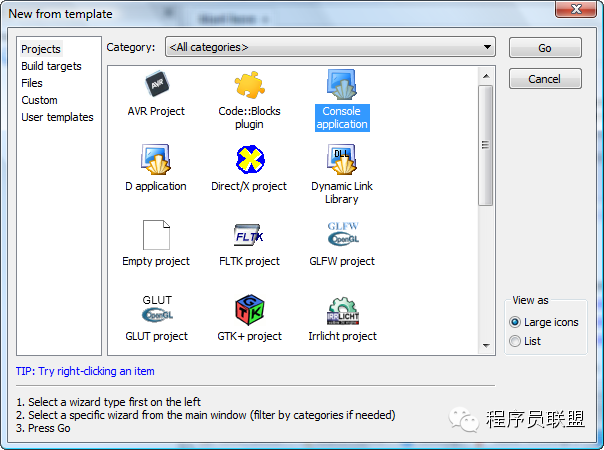Click the 'TIP: Try right-clicking an item' text
Viewport: 604px width, 450px height.
point(85,371)
